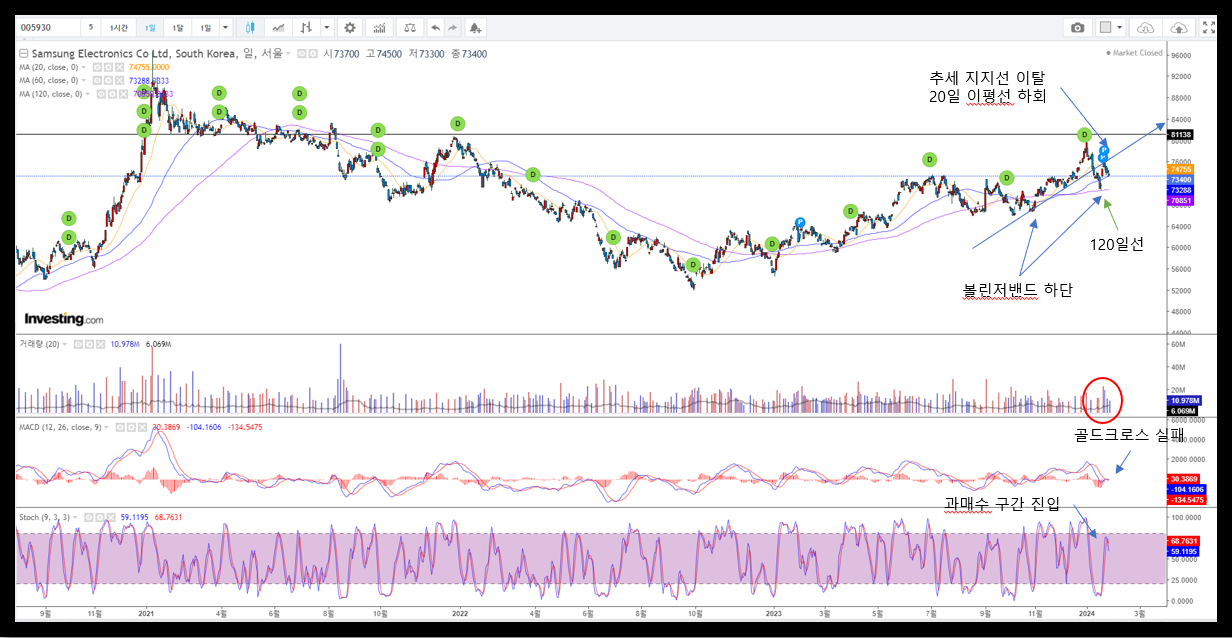Save chart layout to cloud
The width and height of the screenshot is (1232, 638).
click(1179, 28)
